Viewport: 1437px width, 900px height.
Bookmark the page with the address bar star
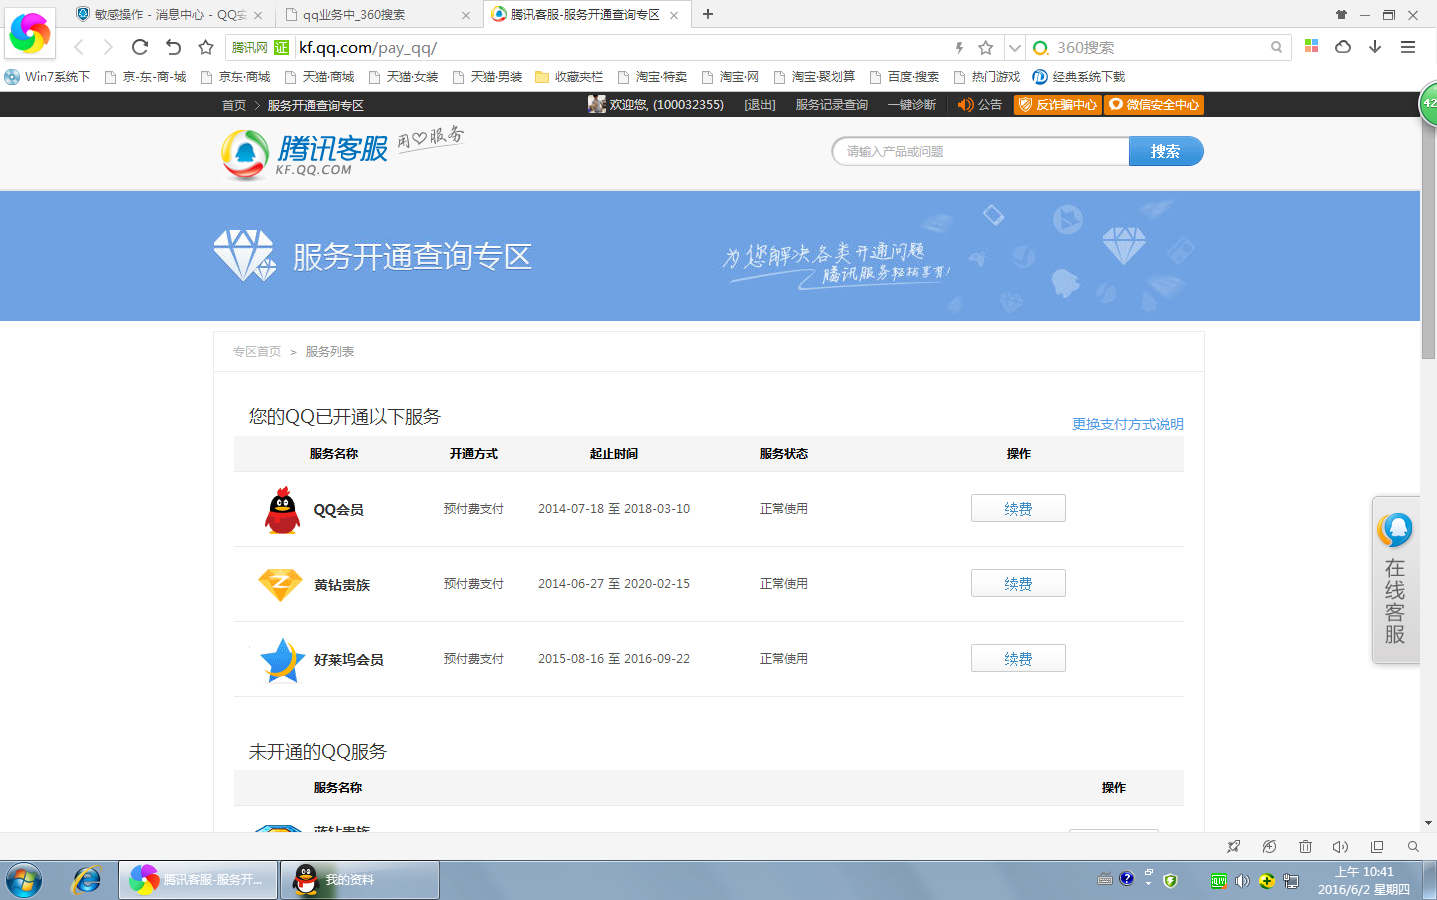coord(986,47)
